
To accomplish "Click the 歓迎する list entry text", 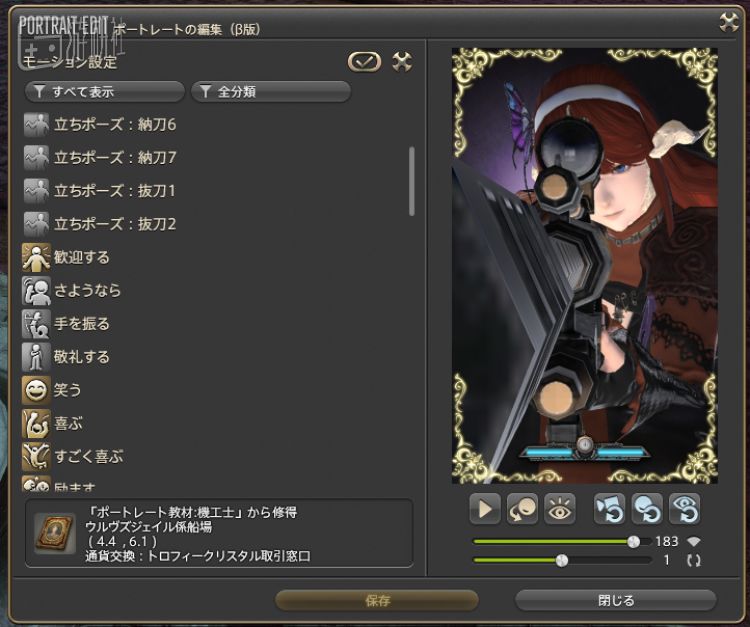I will 82,257.
